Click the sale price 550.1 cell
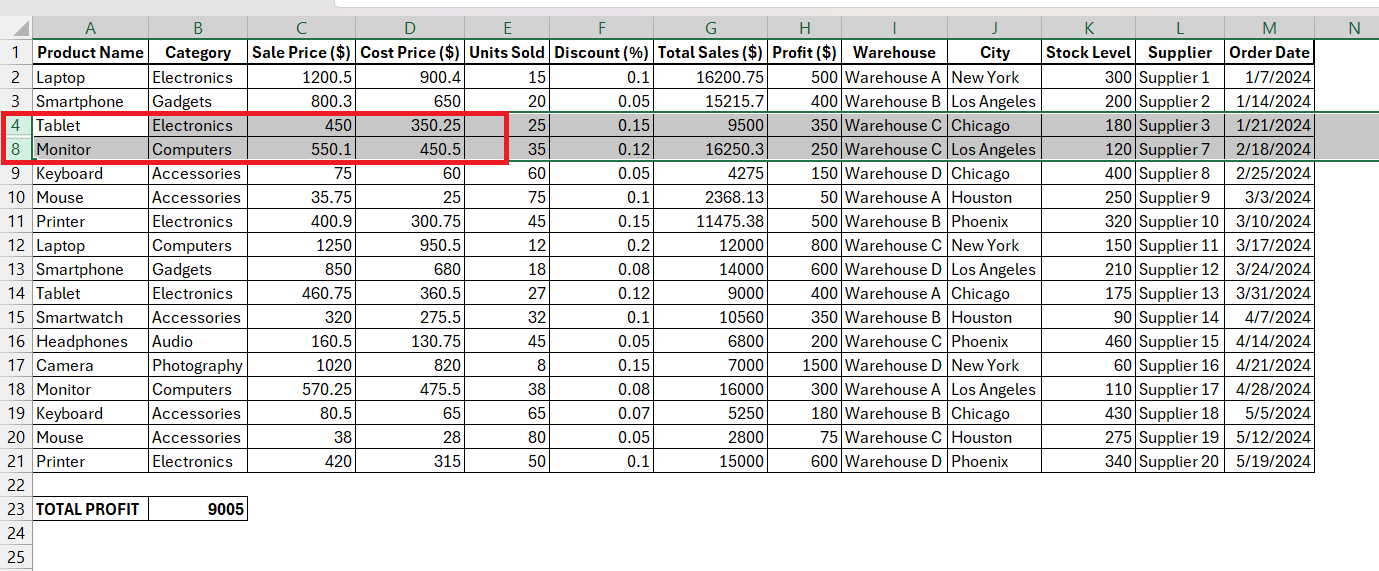Image resolution: width=1379 pixels, height=571 pixels. coord(301,149)
